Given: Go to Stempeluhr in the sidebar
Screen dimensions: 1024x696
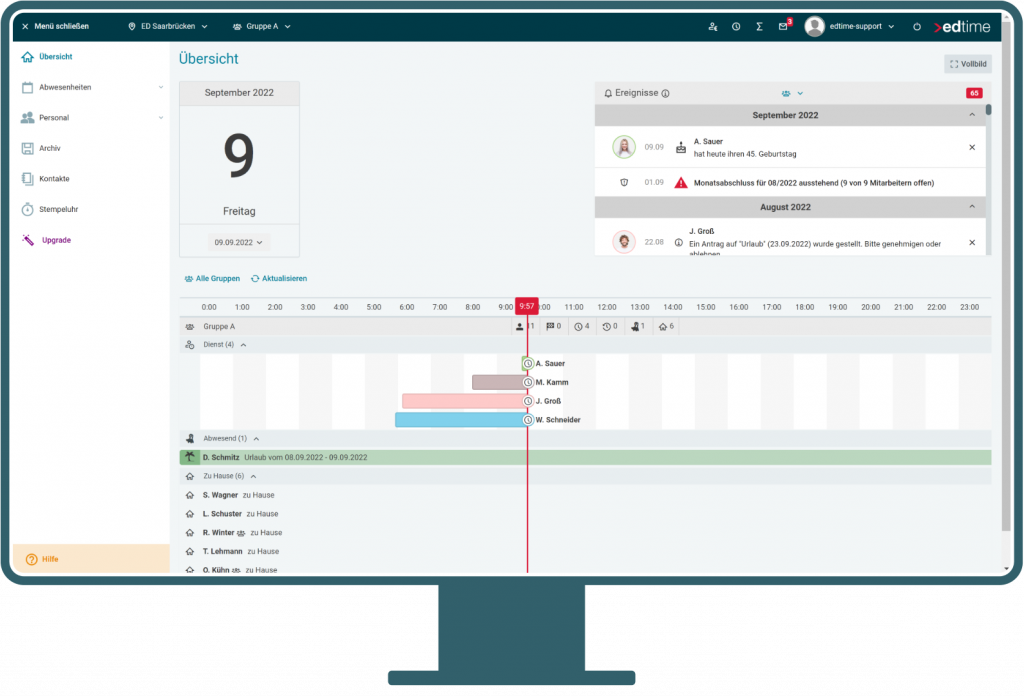Looking at the screenshot, I should (60, 209).
